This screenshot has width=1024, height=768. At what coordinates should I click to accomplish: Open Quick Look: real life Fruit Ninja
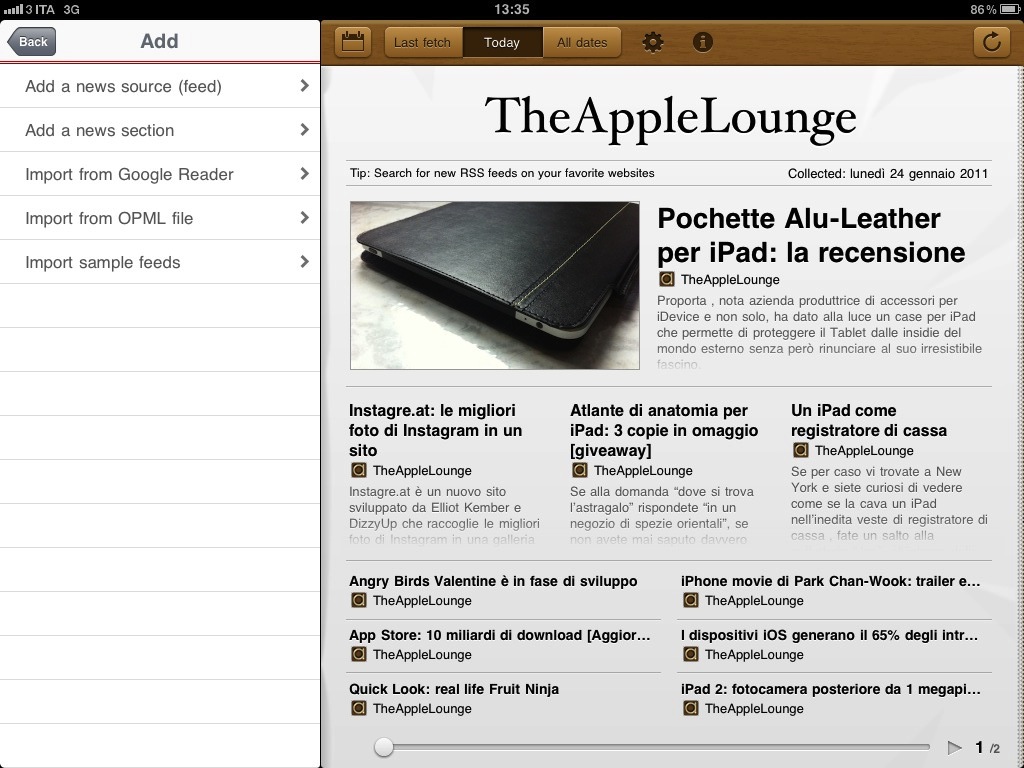point(454,689)
